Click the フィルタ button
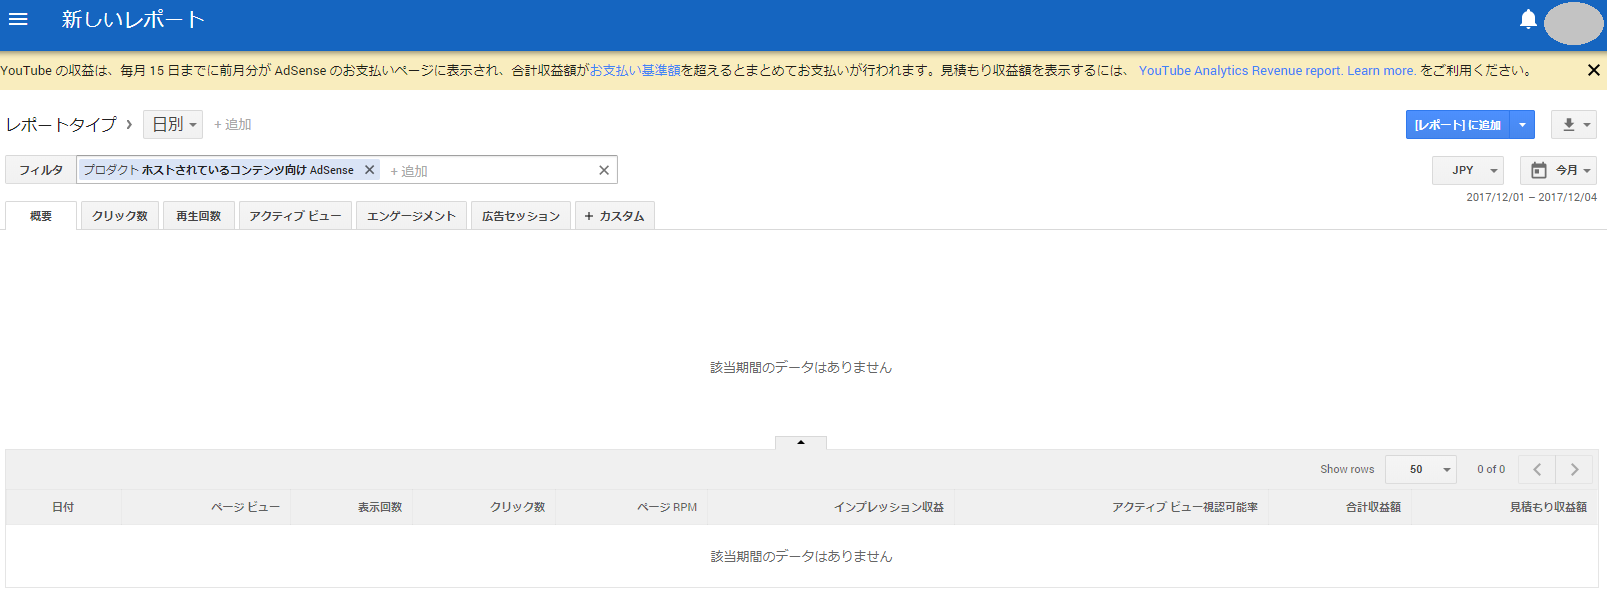Viewport: 1607px width, 590px height. [40, 170]
